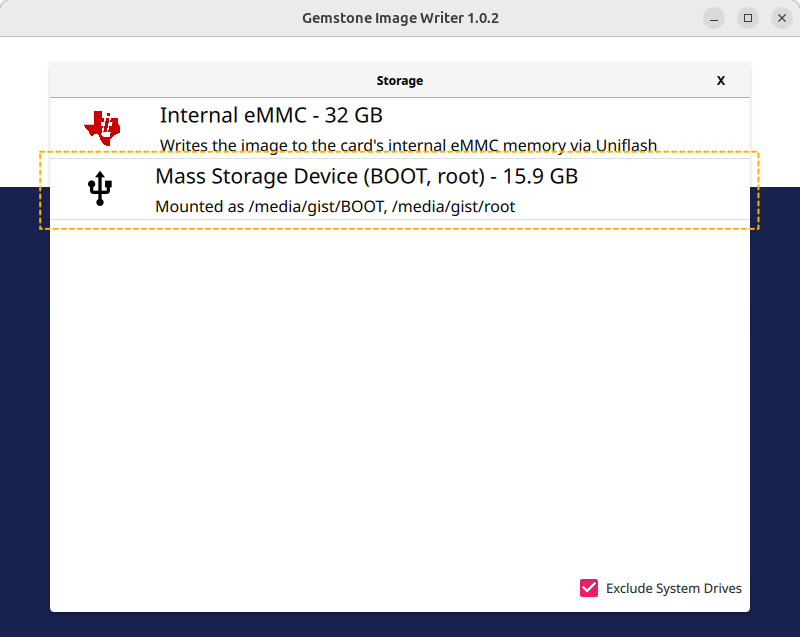The width and height of the screenshot is (800, 637).
Task: Close the Gemstone Image Writer window
Action: click(782, 18)
